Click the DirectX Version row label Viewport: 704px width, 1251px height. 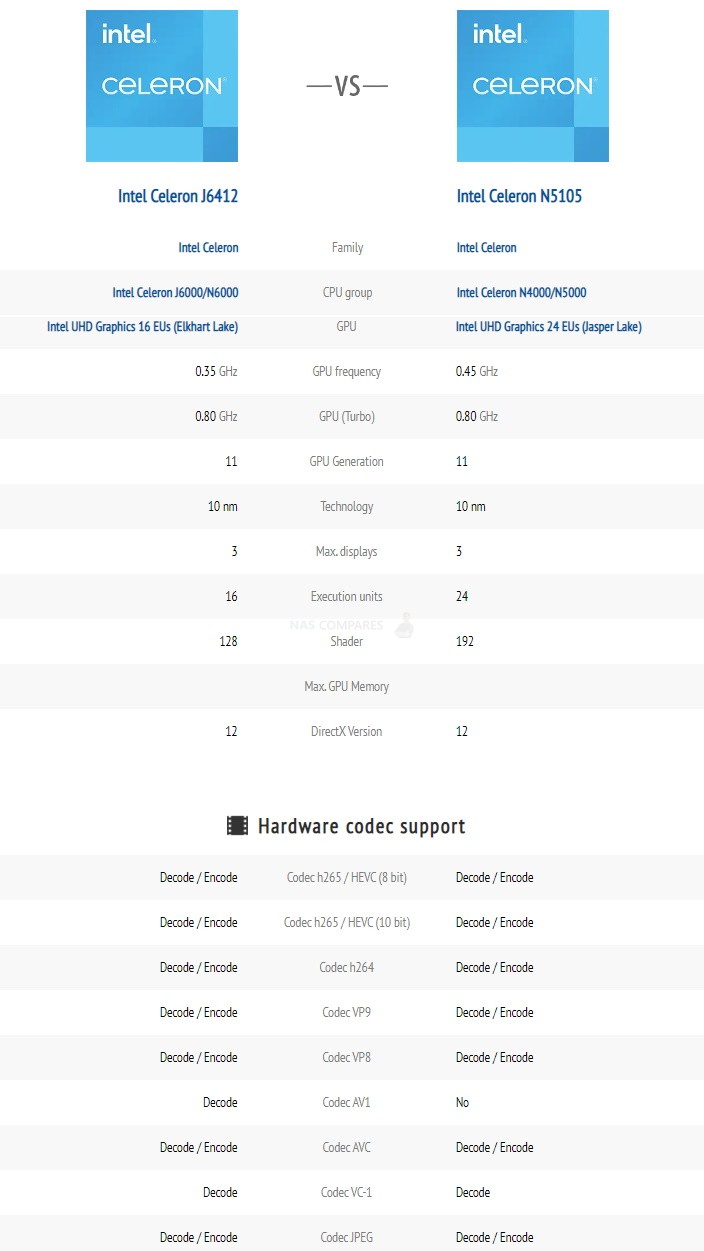(x=347, y=732)
